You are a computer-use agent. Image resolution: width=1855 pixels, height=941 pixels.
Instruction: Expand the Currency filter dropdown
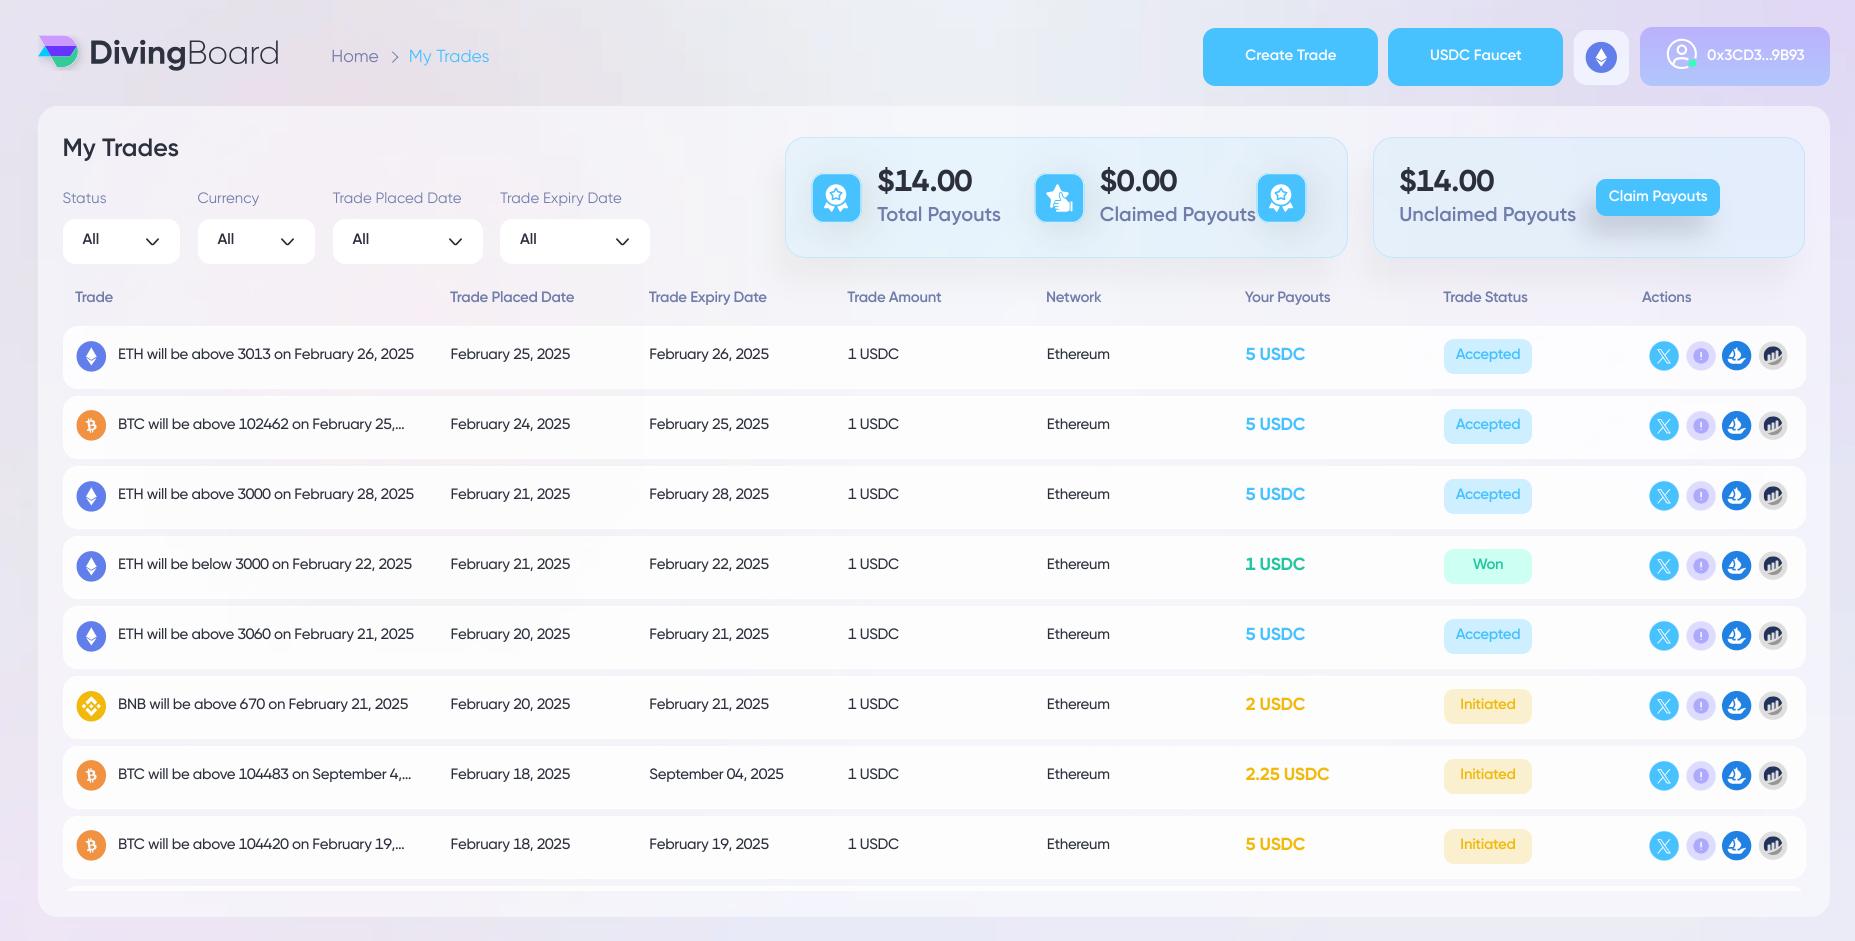pyautogui.click(x=256, y=241)
